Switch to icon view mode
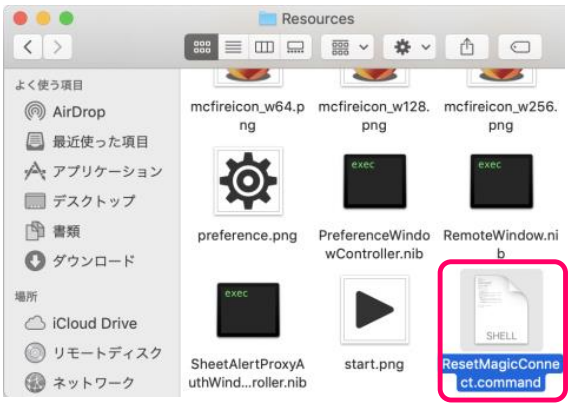This screenshot has height=414, width=577. pos(201,47)
